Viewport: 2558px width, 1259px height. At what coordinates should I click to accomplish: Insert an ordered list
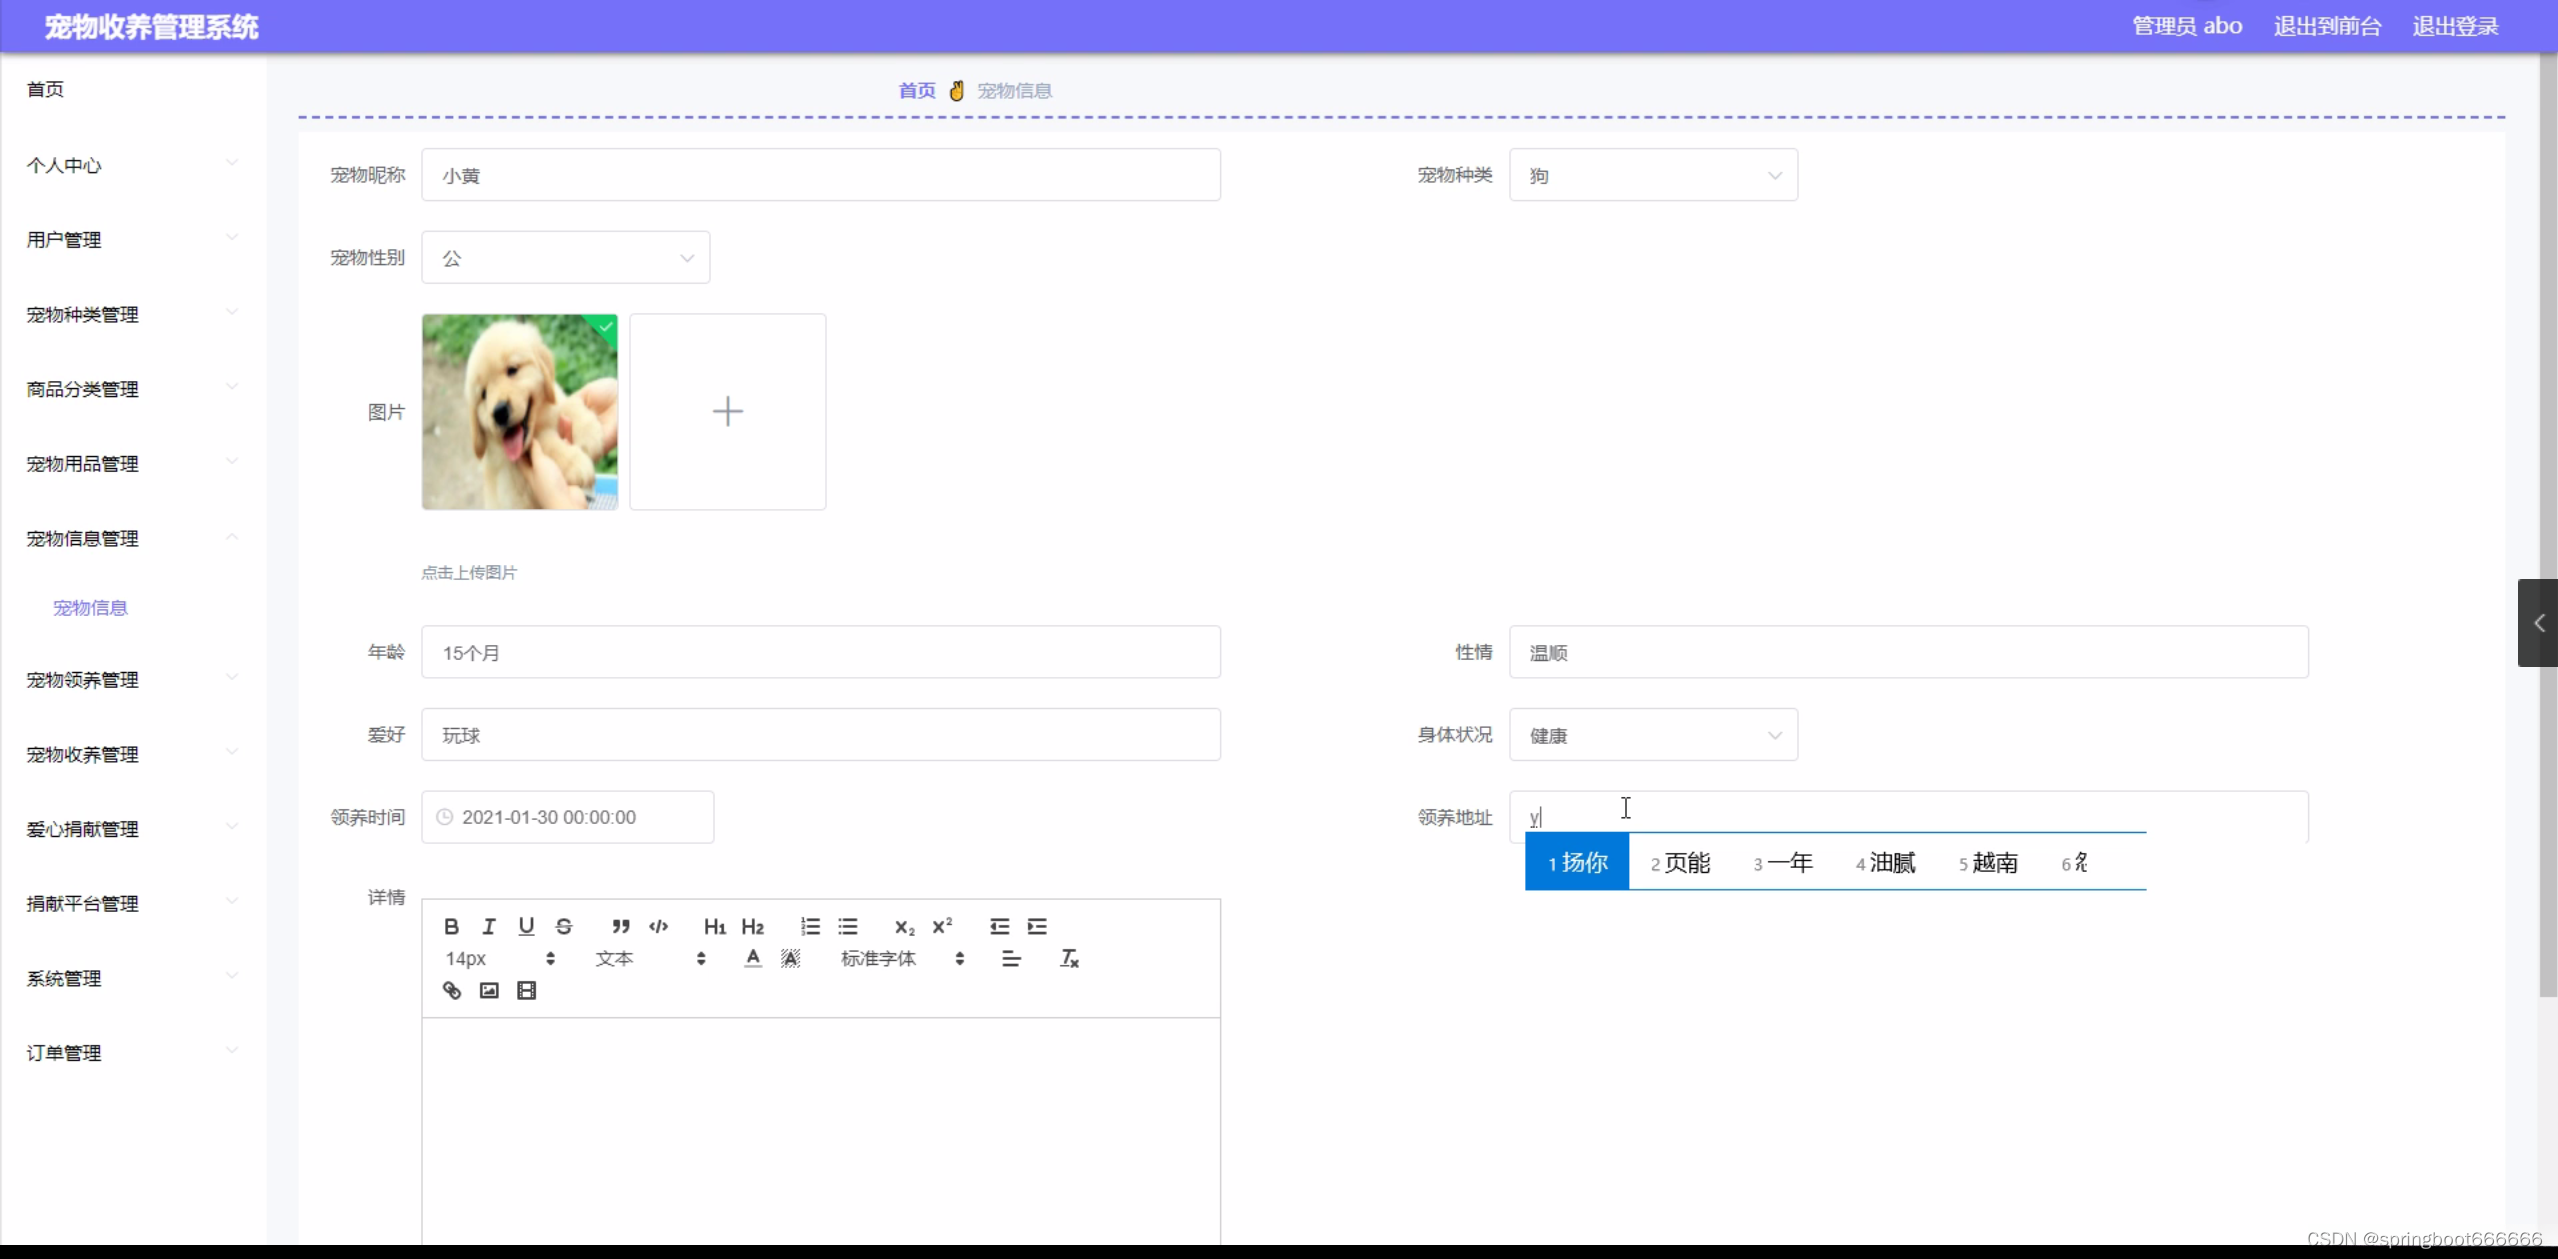click(x=810, y=926)
